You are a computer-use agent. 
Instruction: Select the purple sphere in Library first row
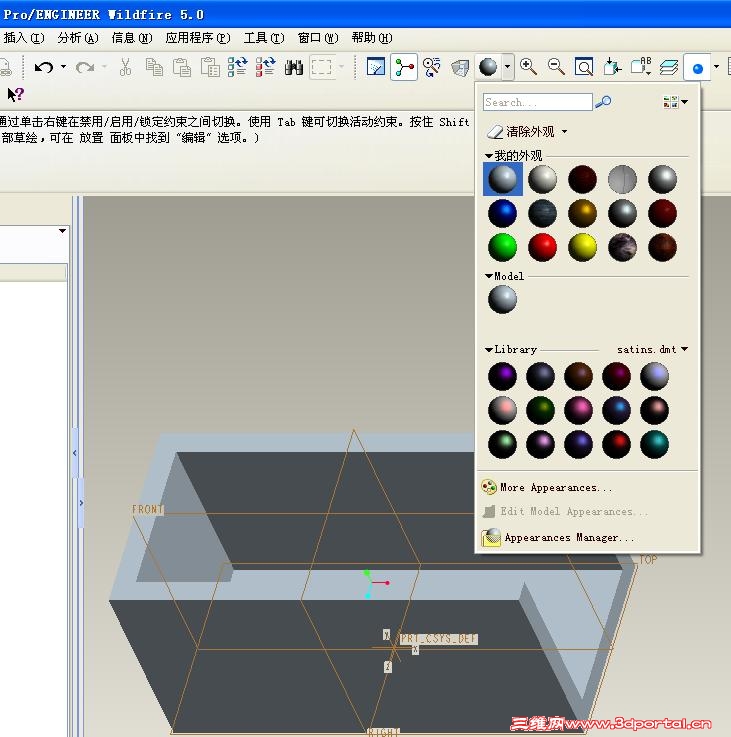tap(503, 376)
